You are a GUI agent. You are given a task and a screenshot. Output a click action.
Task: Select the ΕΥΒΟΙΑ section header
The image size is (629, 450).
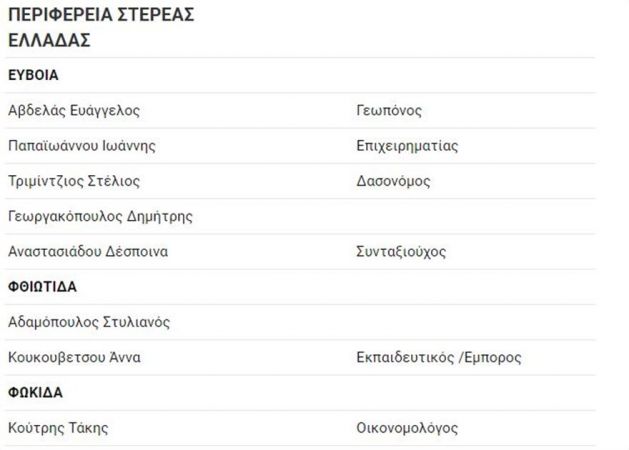click(x=33, y=75)
